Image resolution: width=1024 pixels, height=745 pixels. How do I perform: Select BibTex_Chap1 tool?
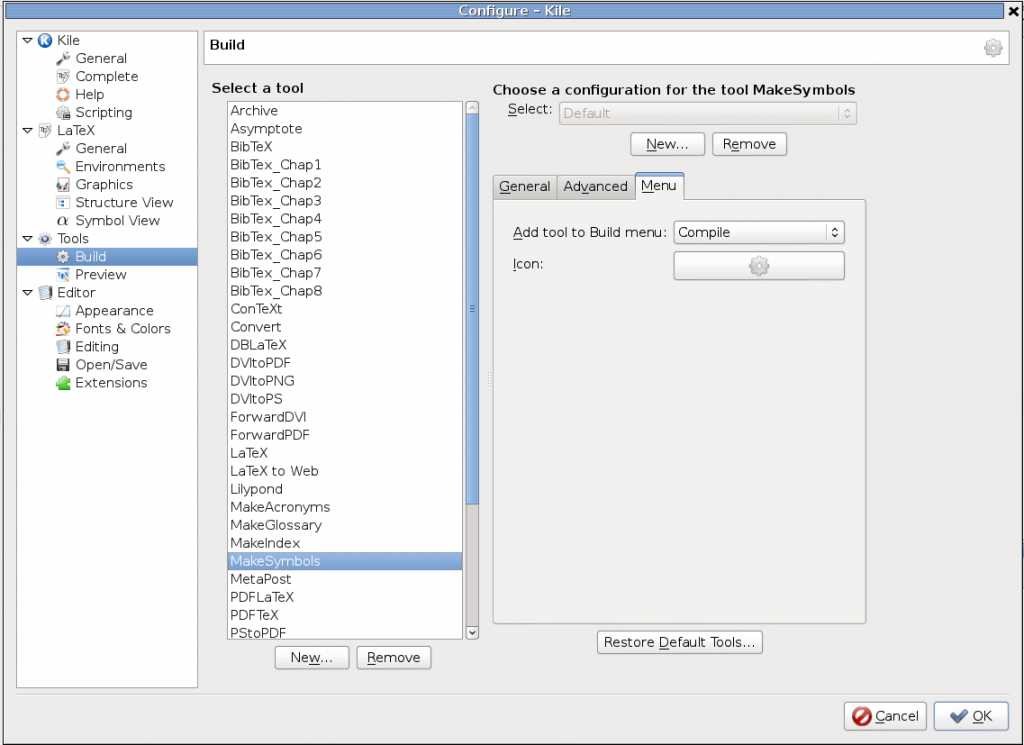(345, 165)
